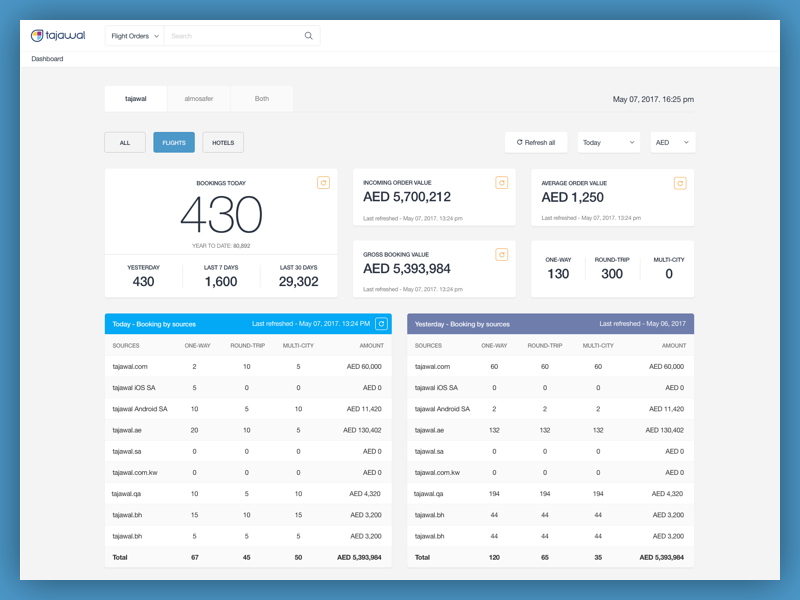Click the Refresh all button
Viewport: 800px width, 600px height.
[536, 142]
